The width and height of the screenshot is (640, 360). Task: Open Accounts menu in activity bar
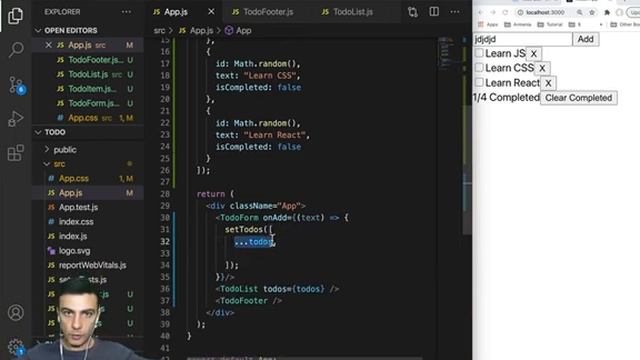pyautogui.click(x=16, y=313)
